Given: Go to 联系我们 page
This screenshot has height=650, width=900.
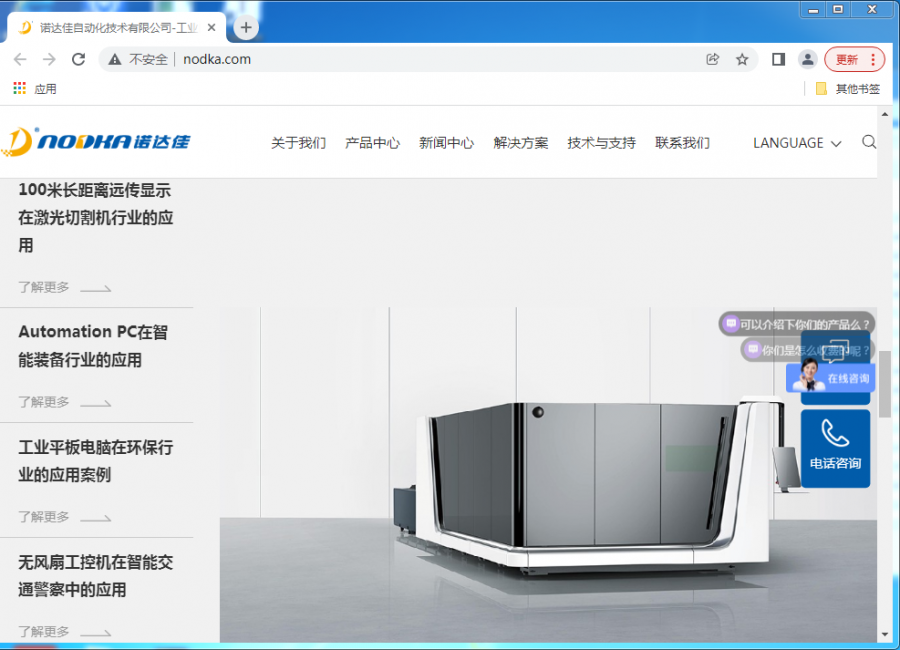Looking at the screenshot, I should tap(682, 143).
